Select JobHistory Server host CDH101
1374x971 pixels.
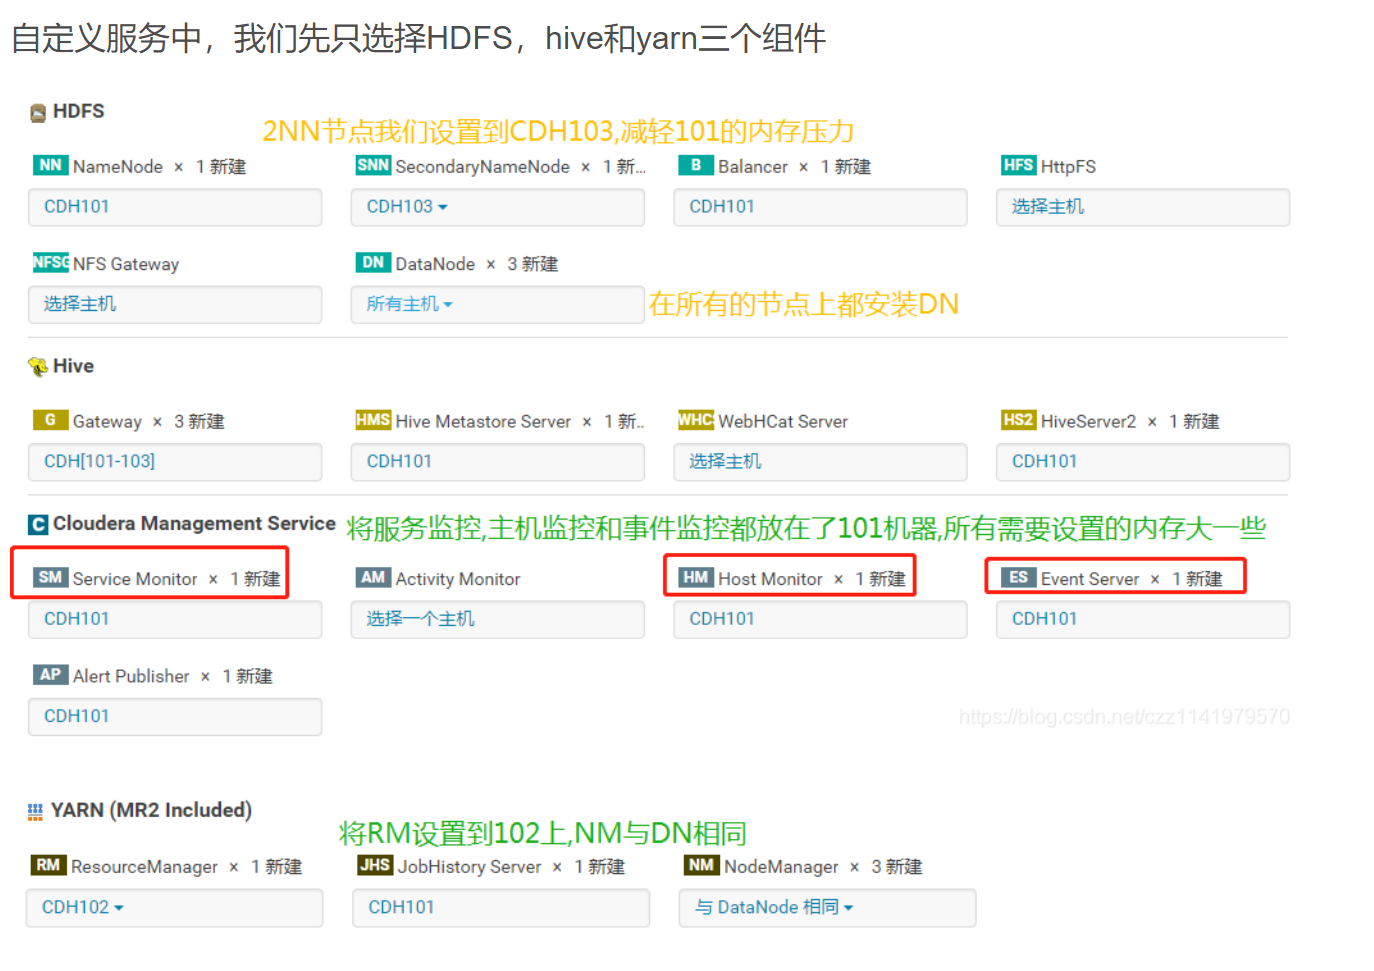501,907
